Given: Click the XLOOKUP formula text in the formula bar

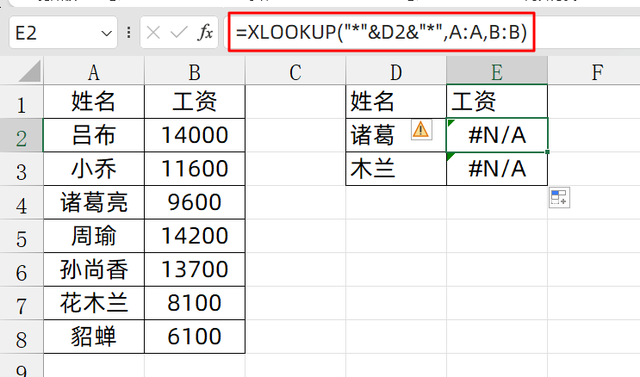Looking at the screenshot, I should click(382, 32).
